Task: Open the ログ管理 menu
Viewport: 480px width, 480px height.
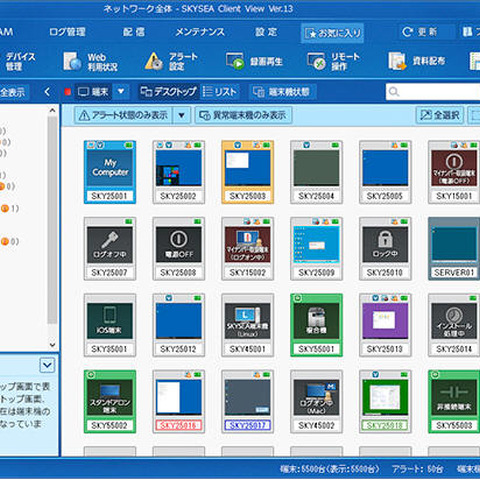Action: (x=67, y=32)
